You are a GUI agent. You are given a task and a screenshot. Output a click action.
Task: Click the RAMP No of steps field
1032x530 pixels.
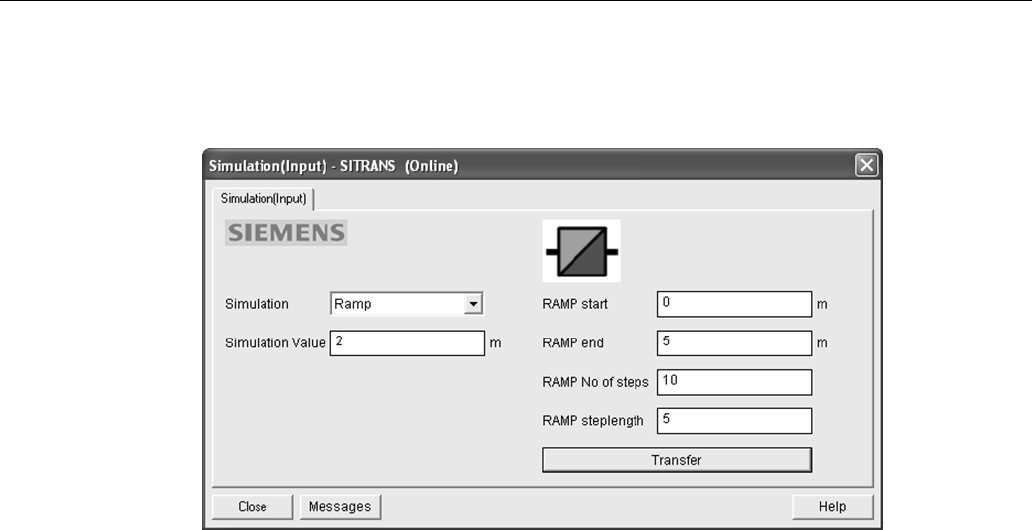tap(734, 382)
